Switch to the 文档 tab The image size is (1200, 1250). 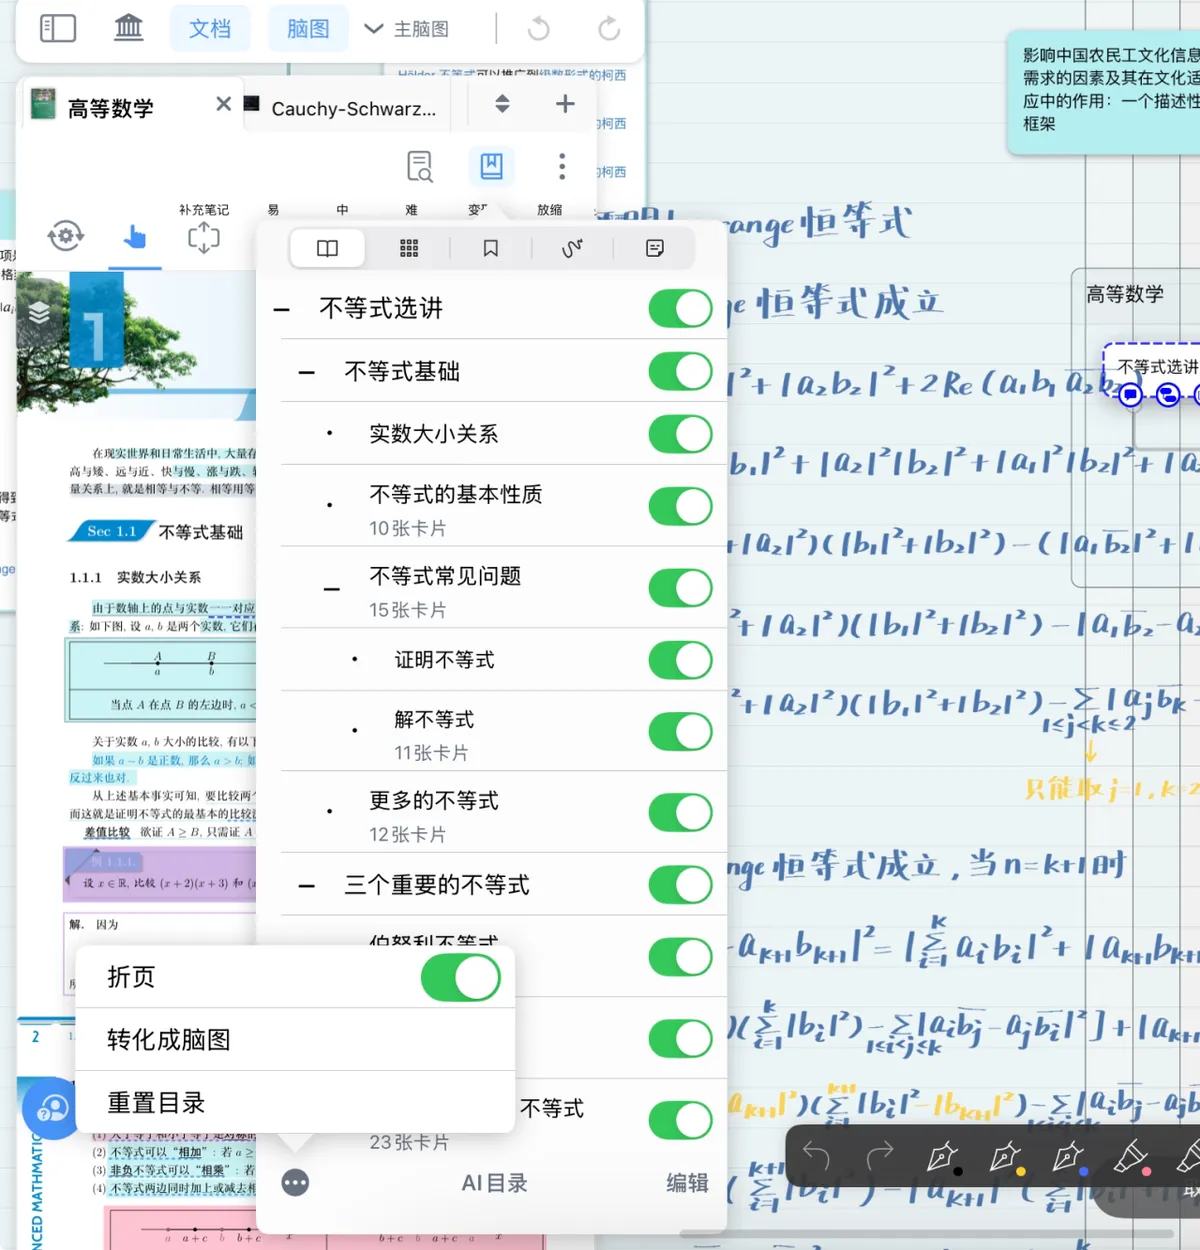(x=210, y=28)
